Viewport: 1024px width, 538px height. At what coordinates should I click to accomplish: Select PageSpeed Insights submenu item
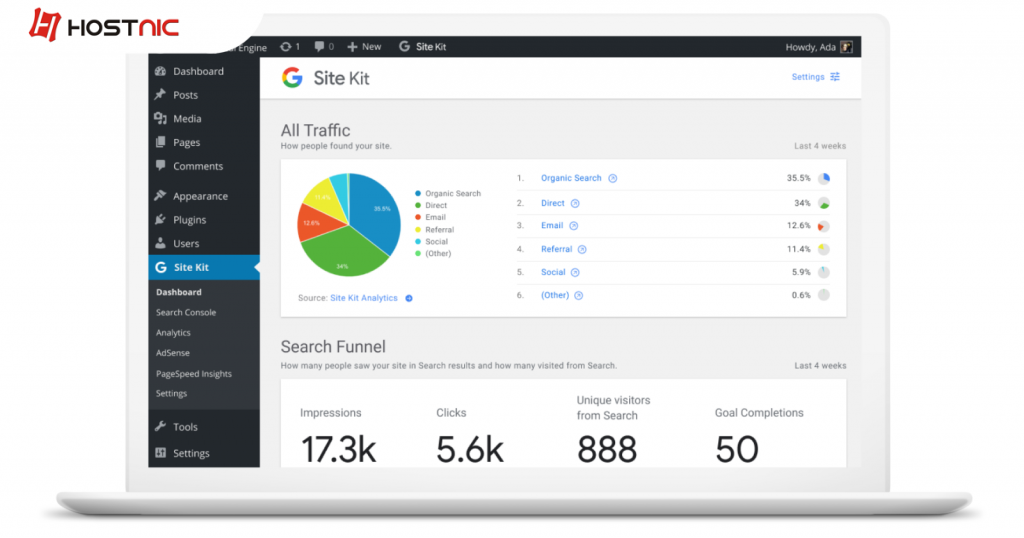[x=193, y=373]
